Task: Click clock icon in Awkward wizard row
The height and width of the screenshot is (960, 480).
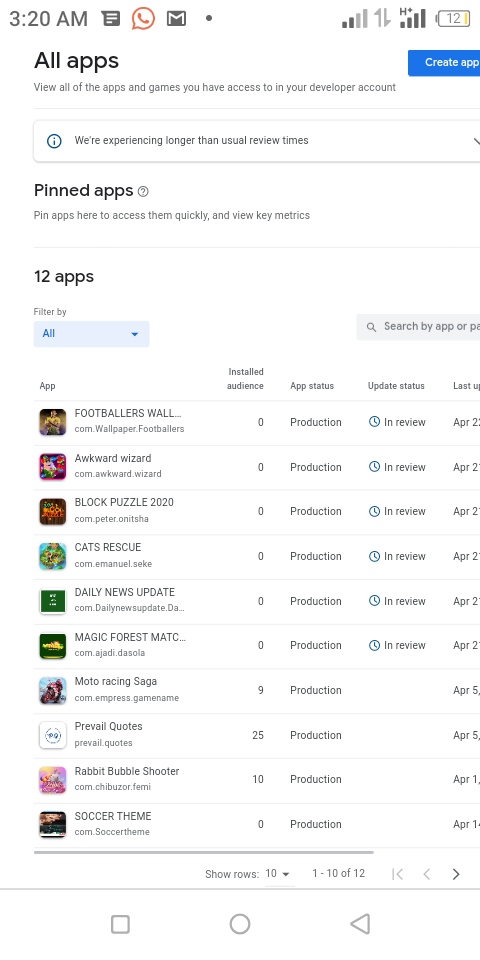Action: pyautogui.click(x=375, y=467)
